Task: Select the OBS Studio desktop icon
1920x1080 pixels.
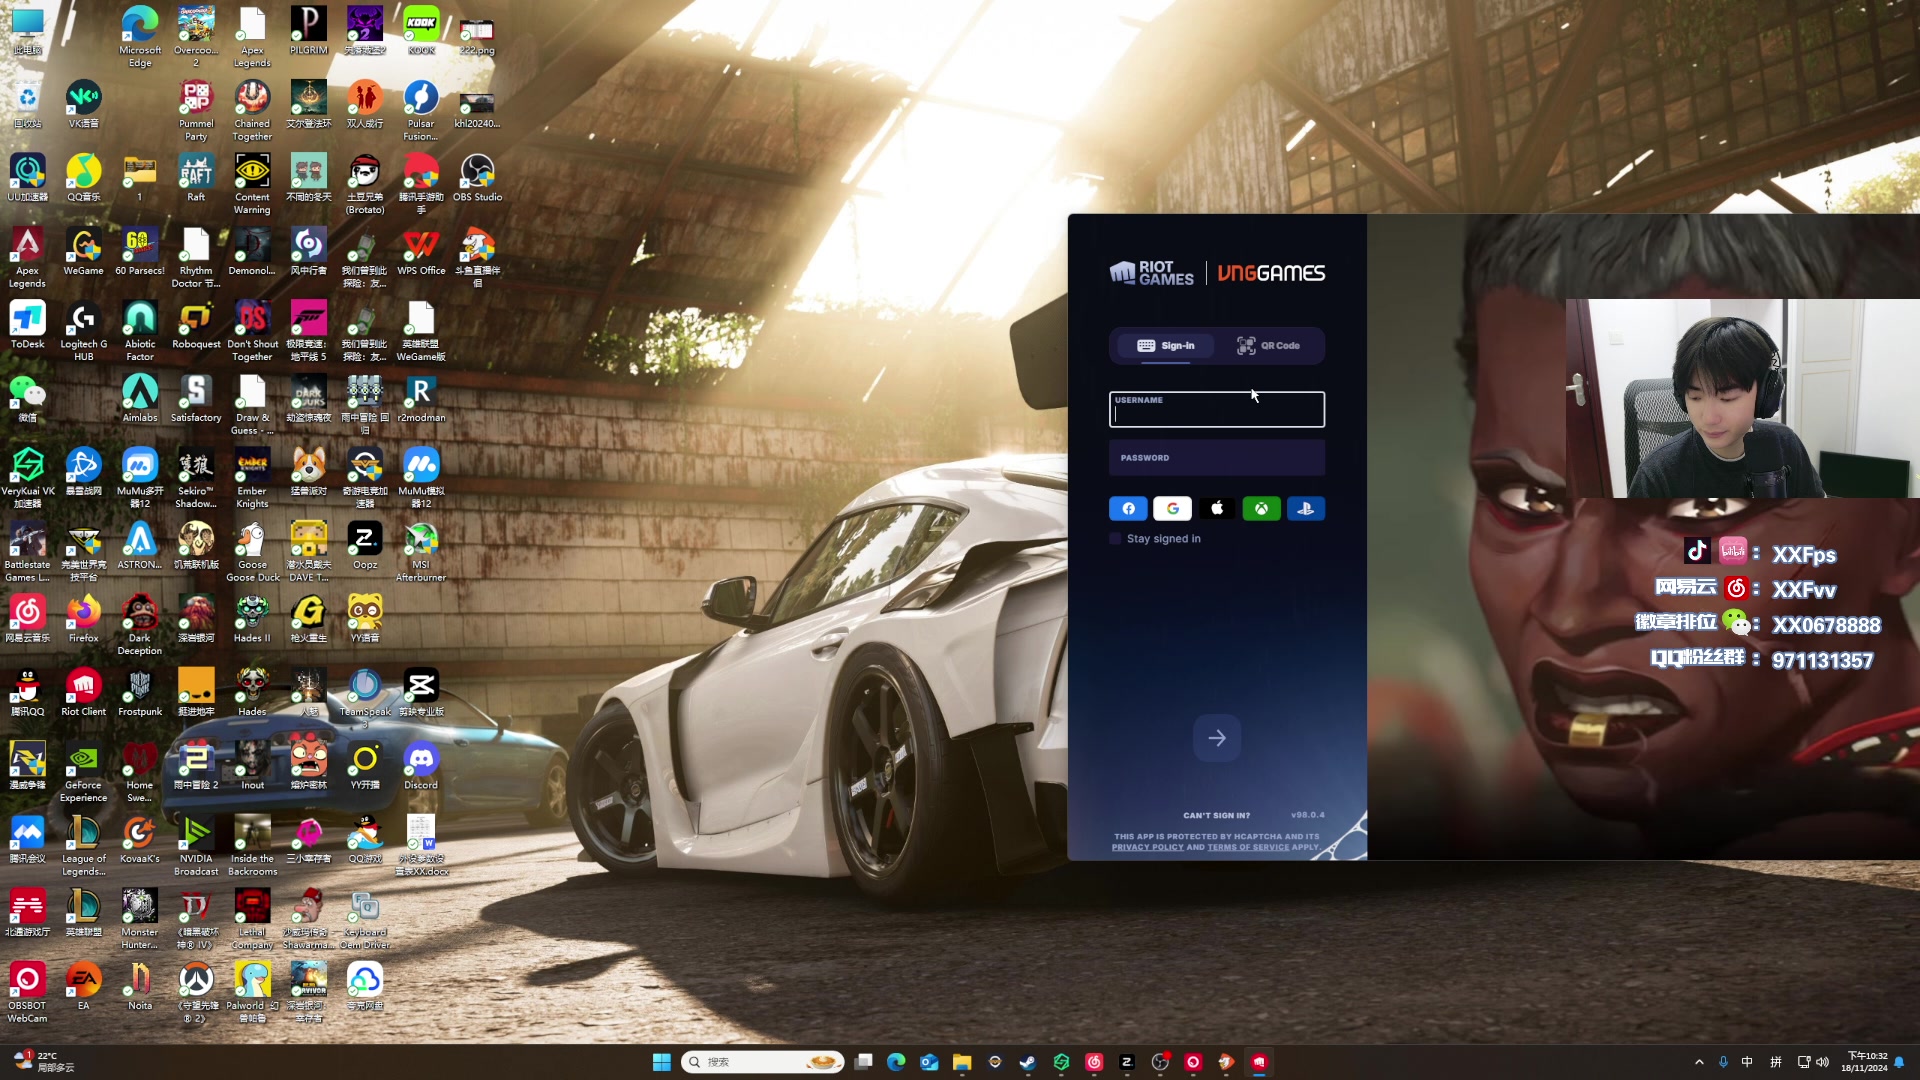Action: click(x=477, y=178)
